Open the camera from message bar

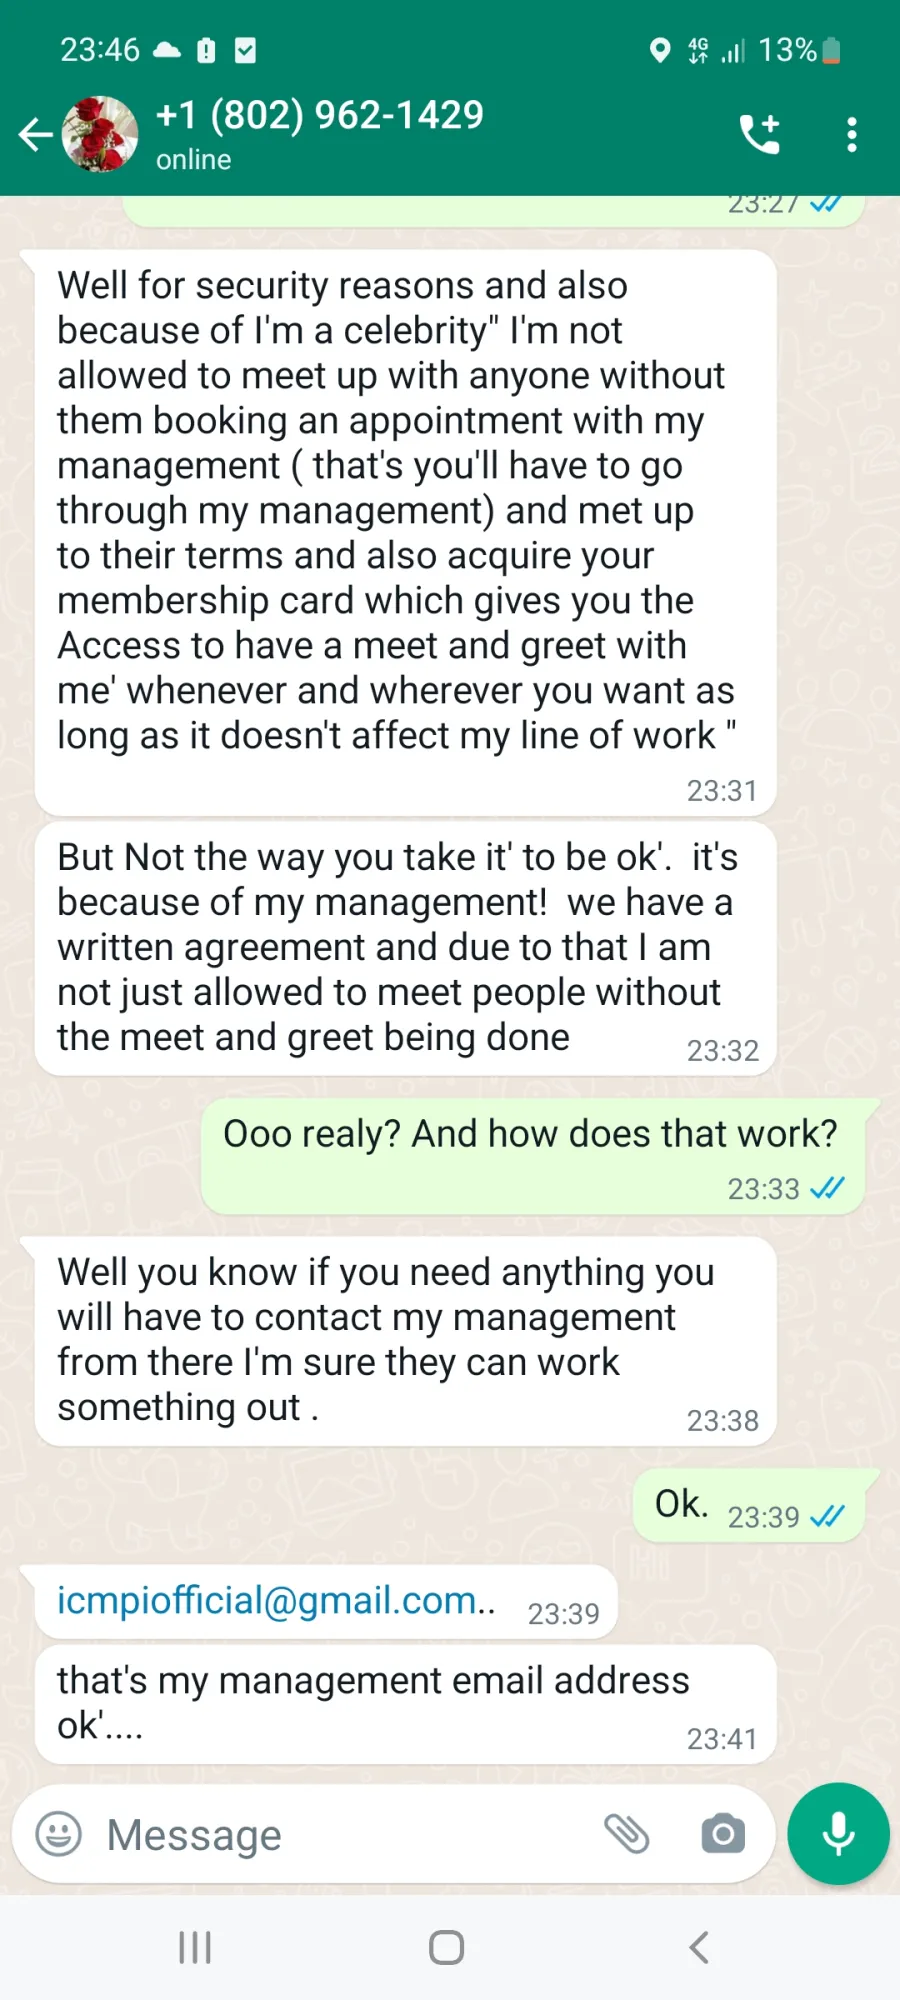tap(723, 1834)
